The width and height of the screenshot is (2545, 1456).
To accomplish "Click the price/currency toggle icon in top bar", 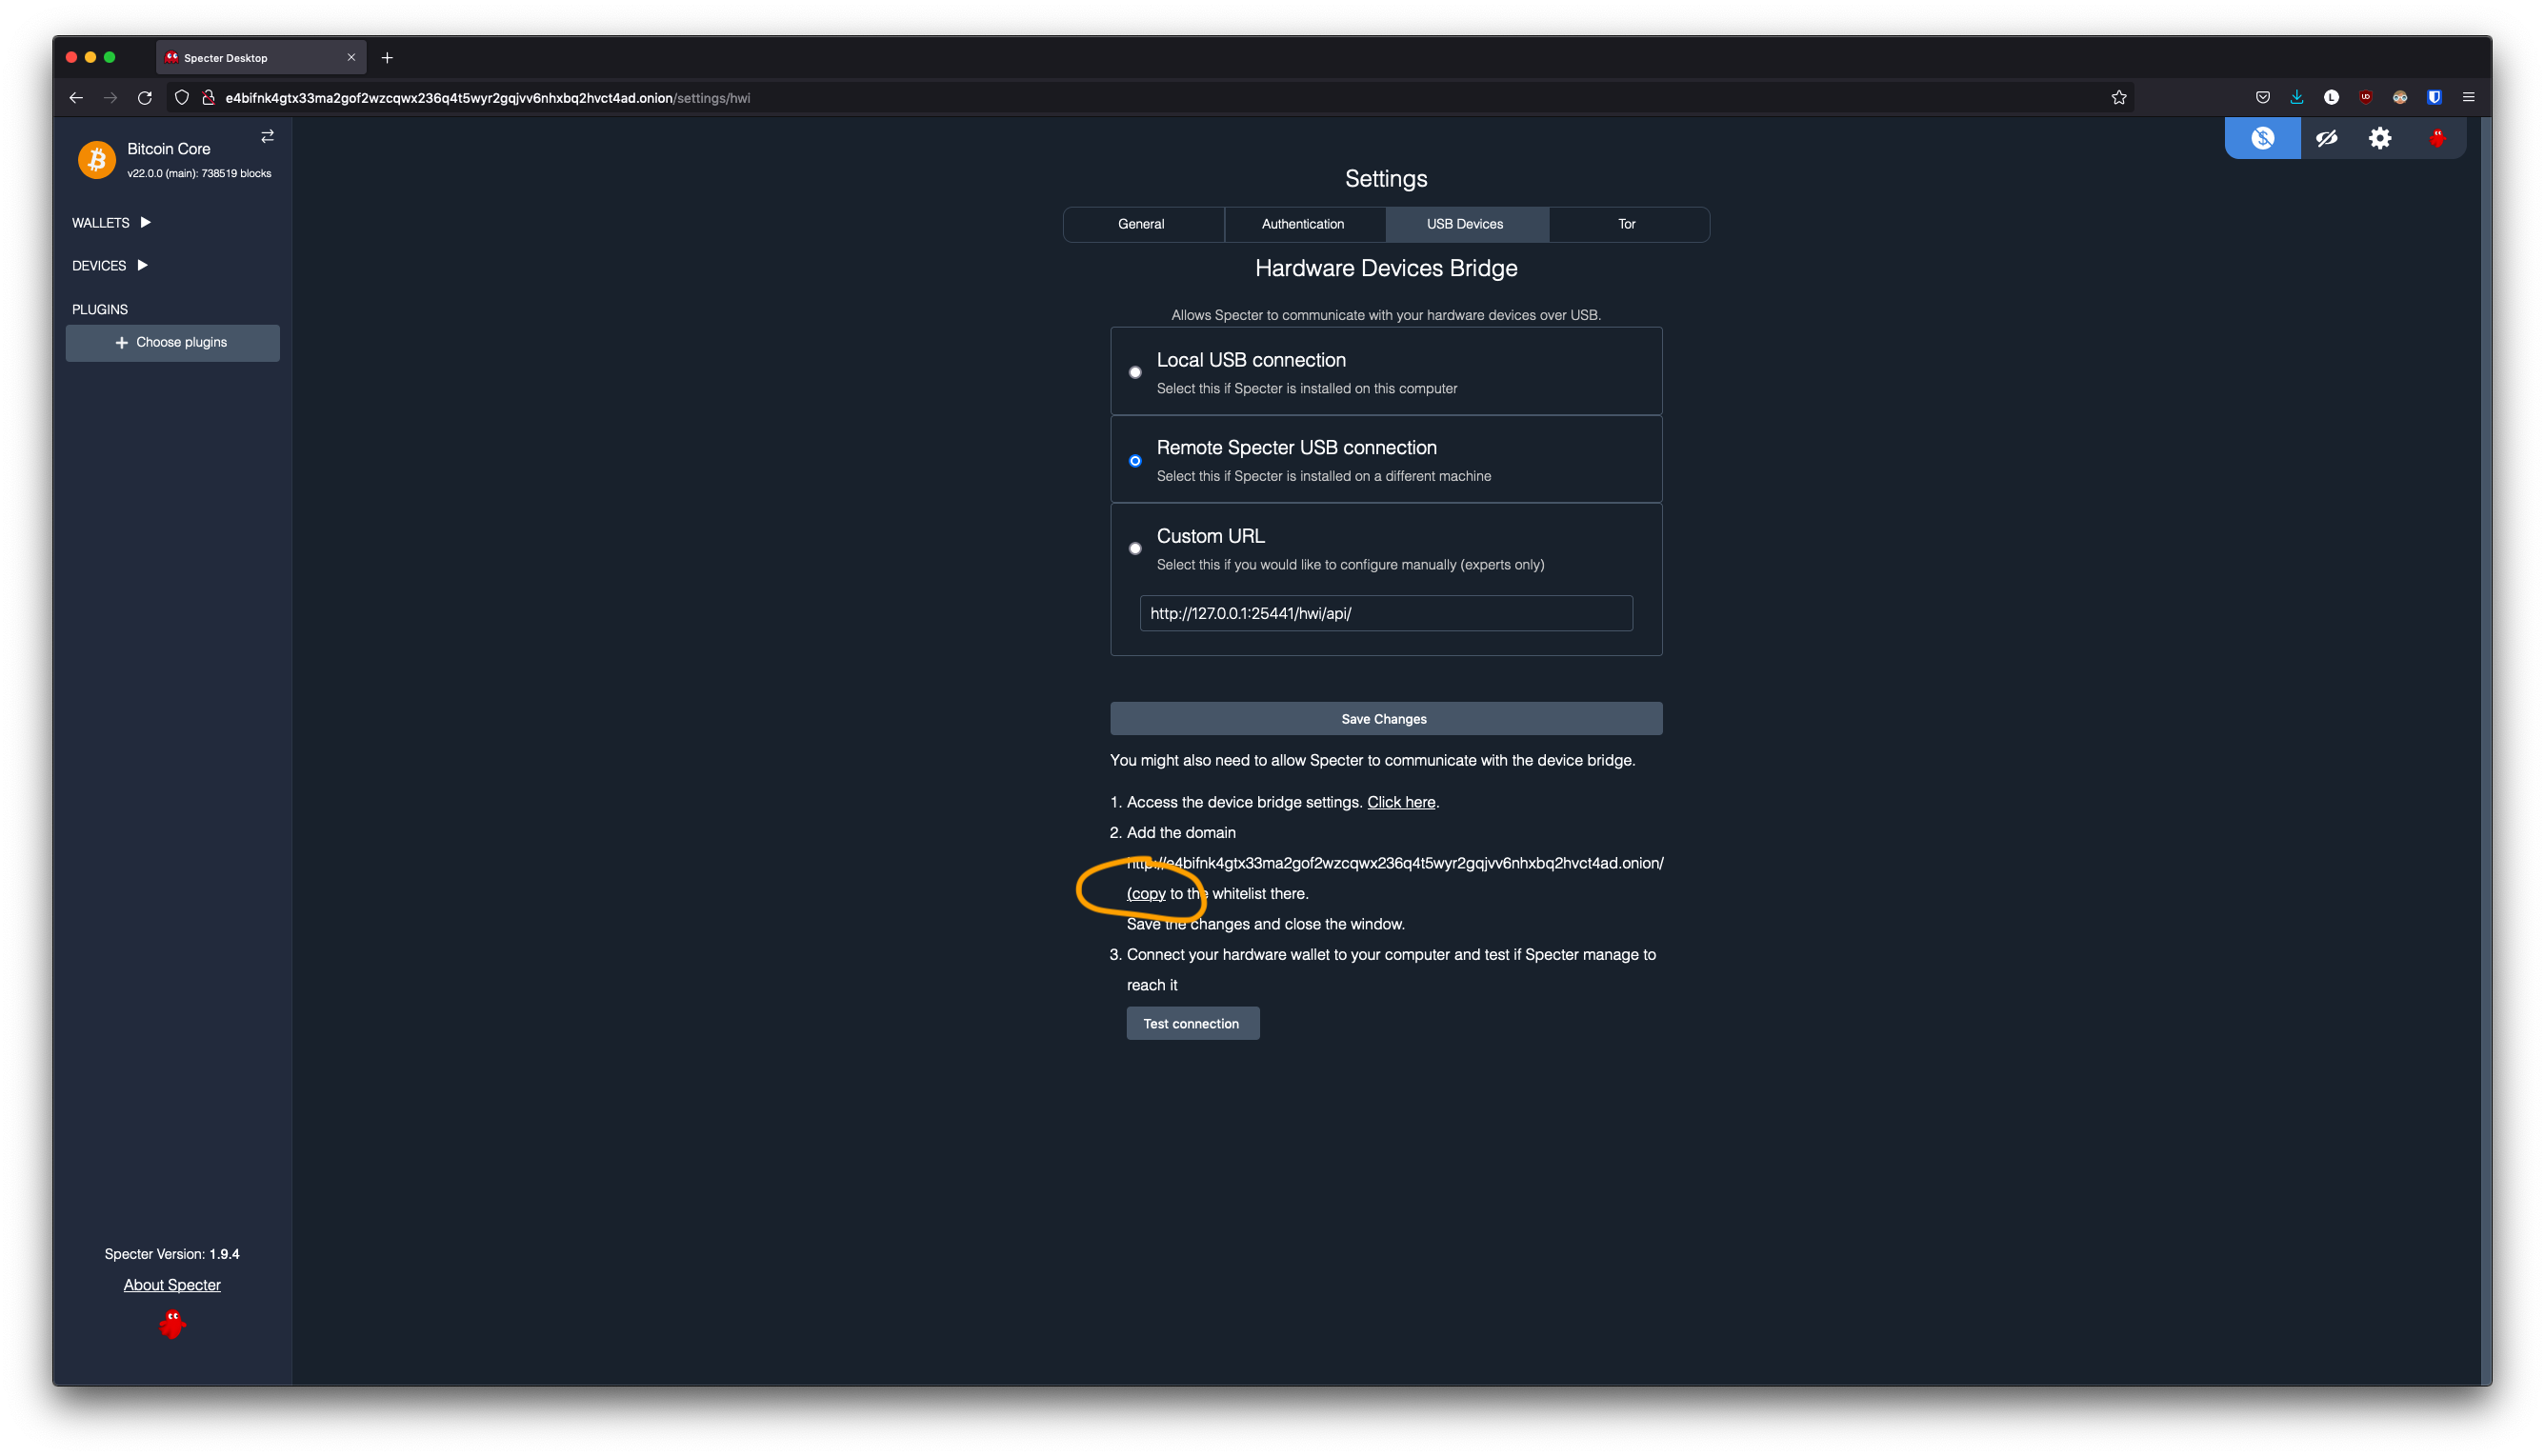I will (x=2262, y=138).
